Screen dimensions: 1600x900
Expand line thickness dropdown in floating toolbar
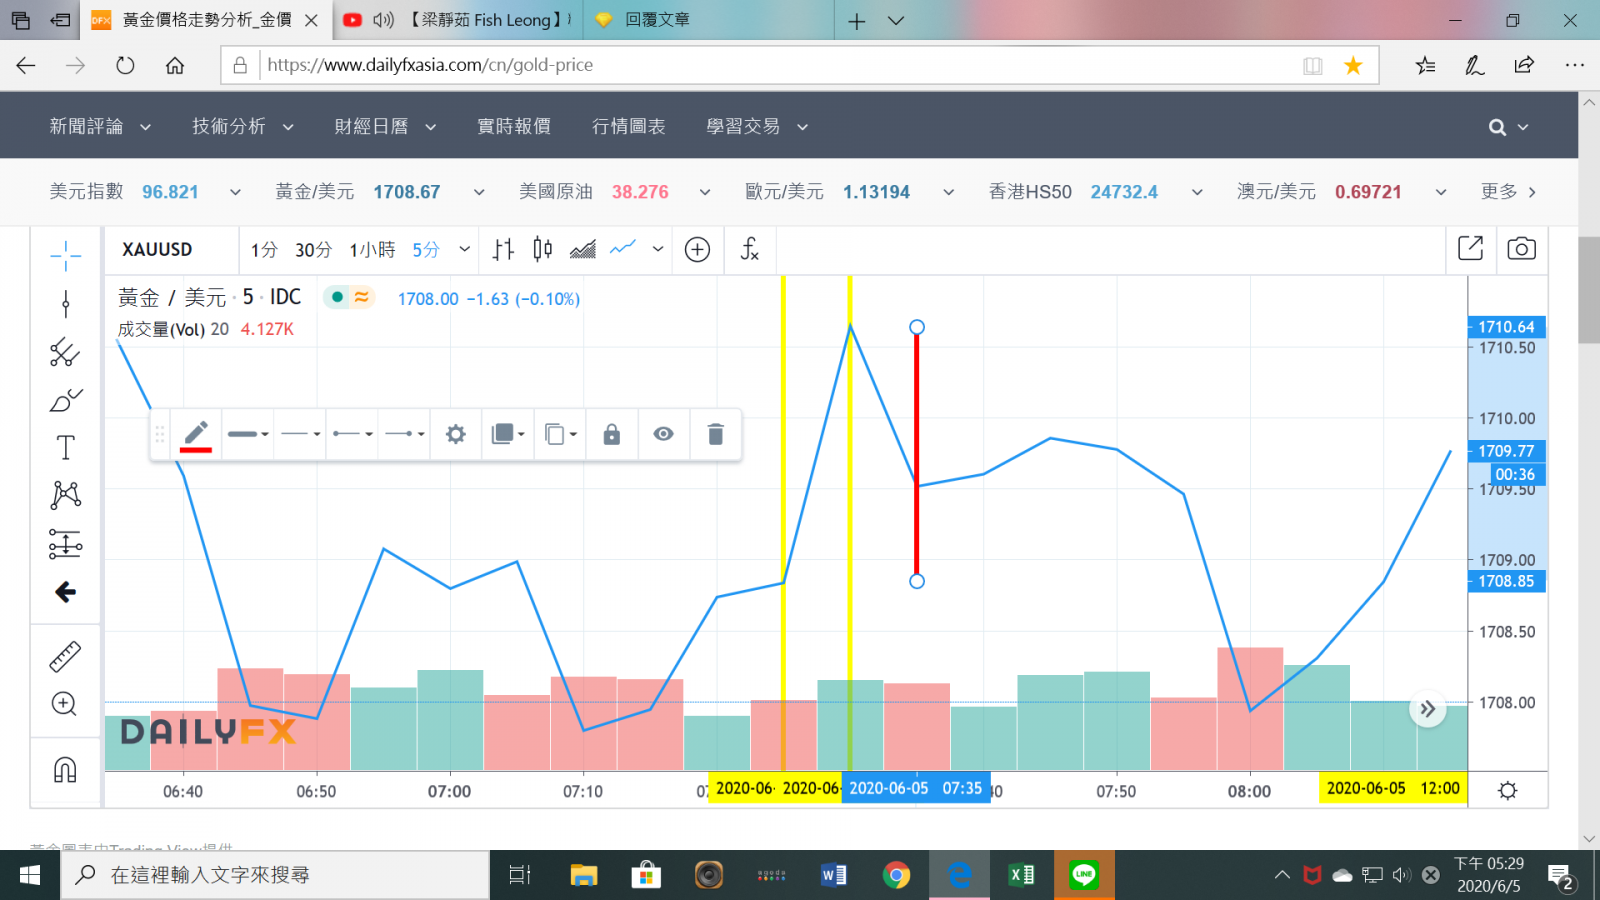pos(248,434)
